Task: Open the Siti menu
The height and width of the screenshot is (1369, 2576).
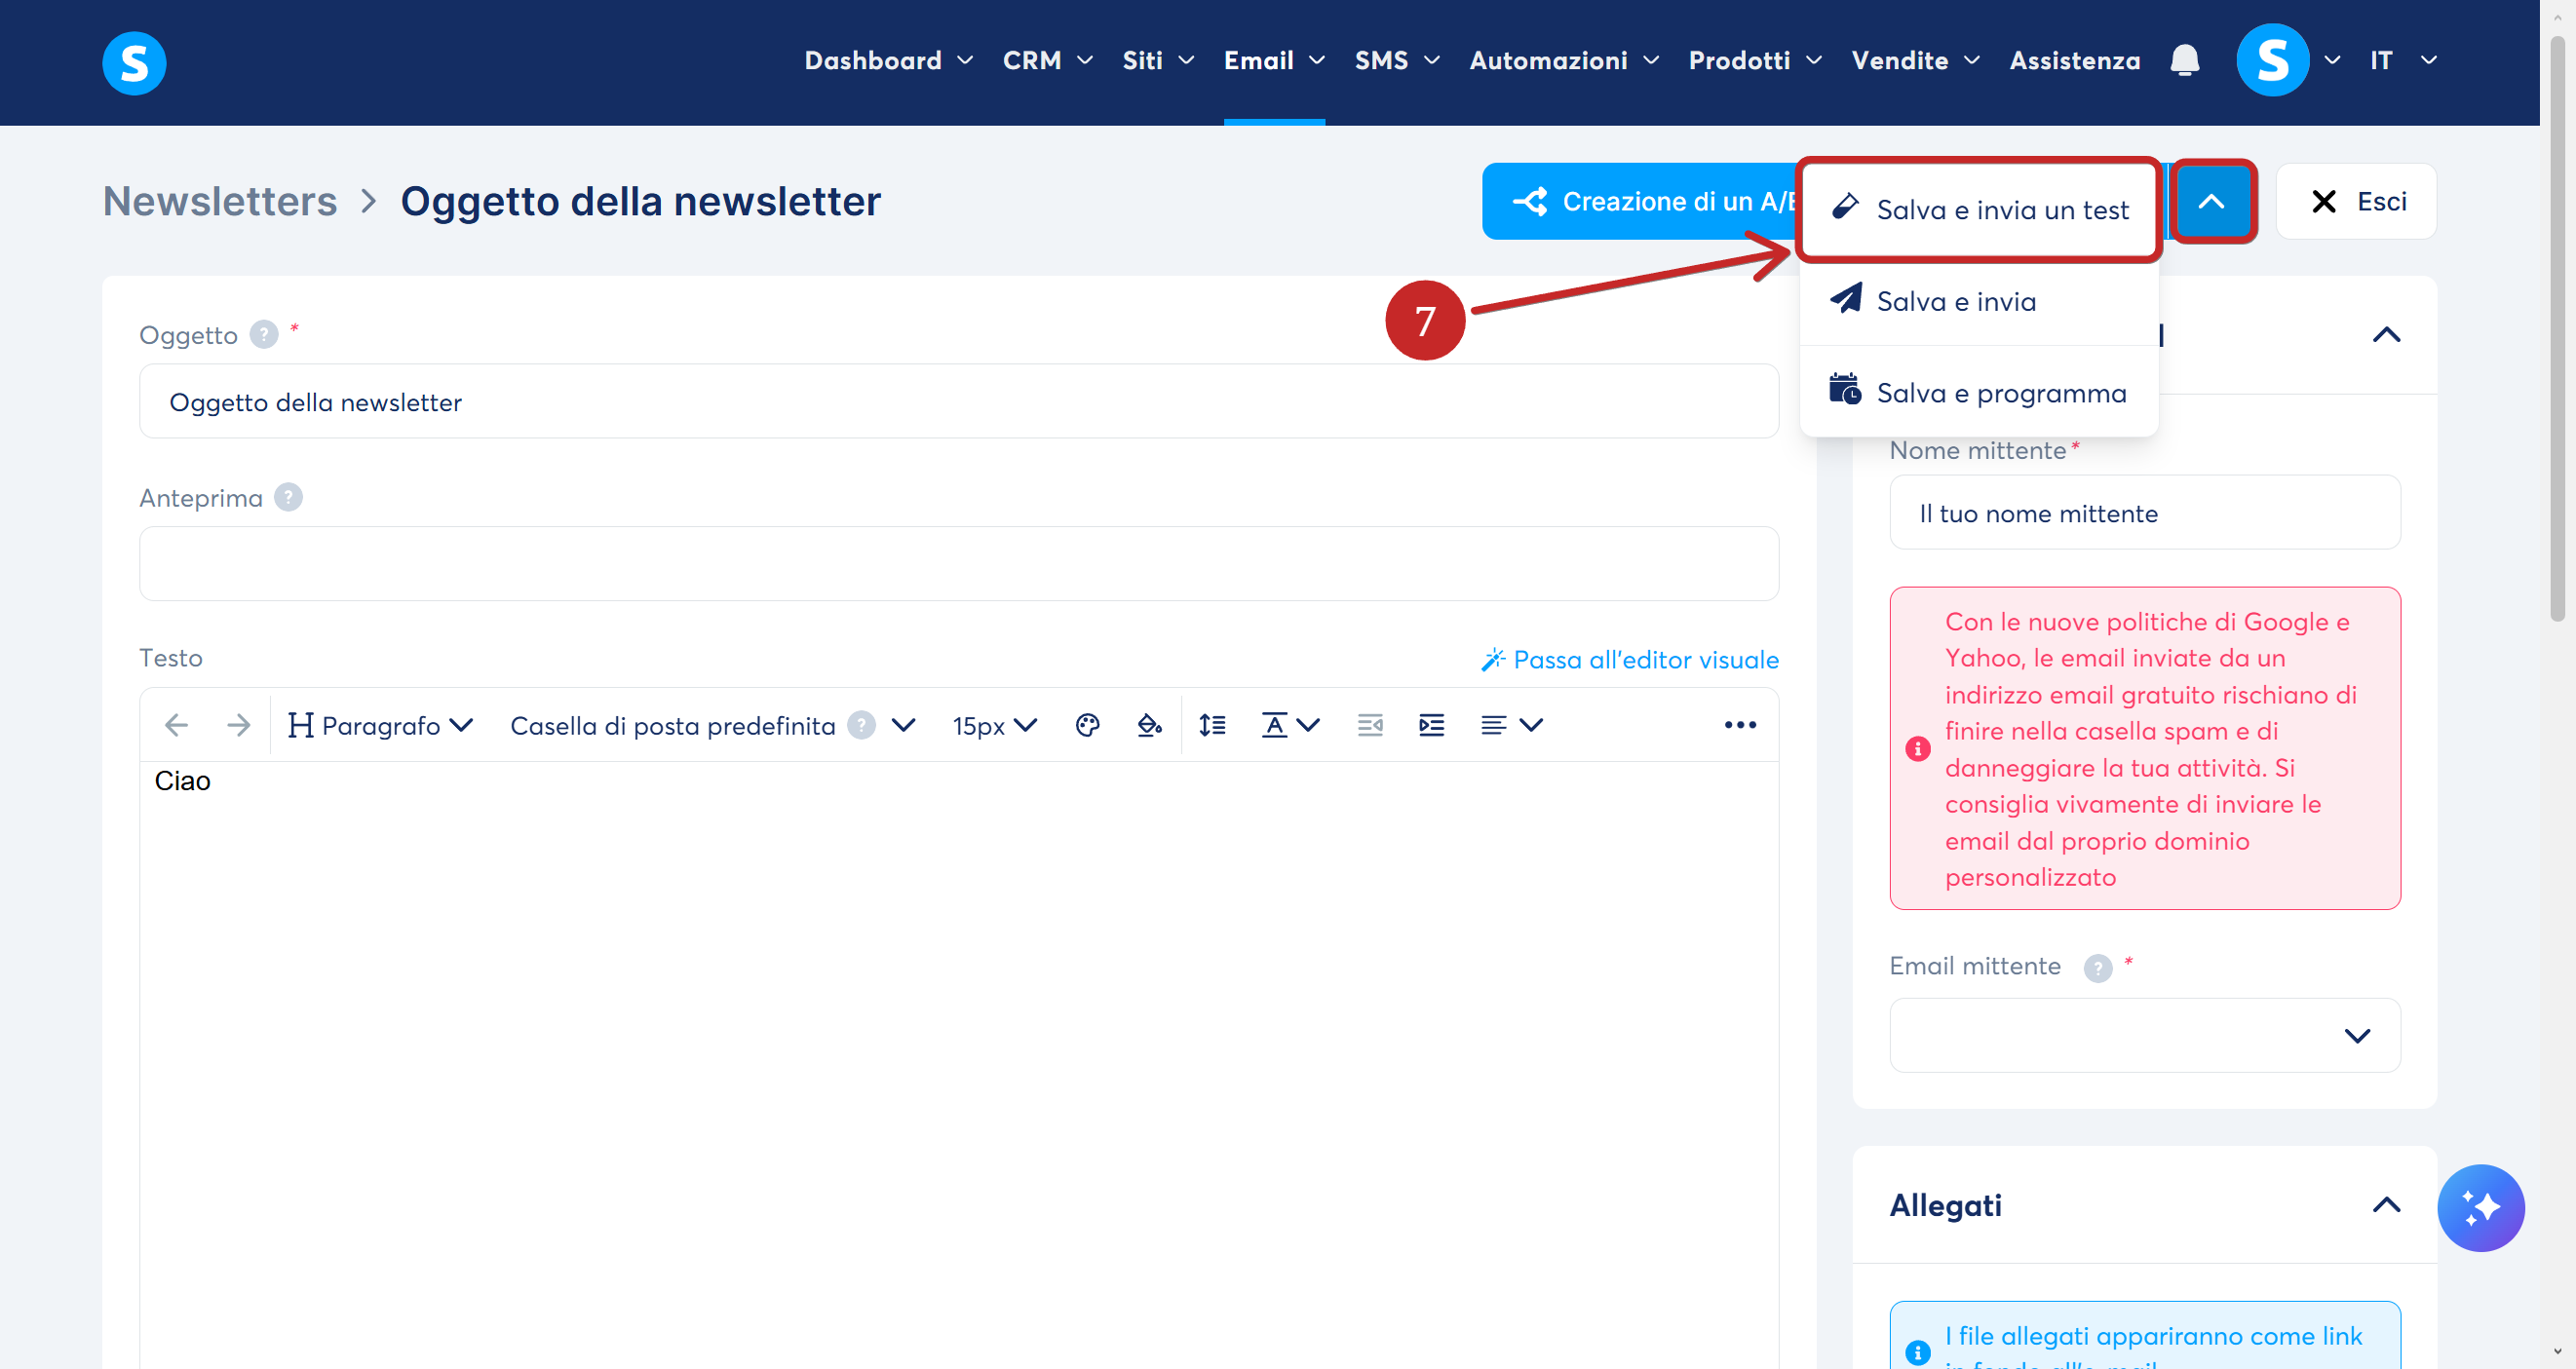Action: coord(1158,61)
